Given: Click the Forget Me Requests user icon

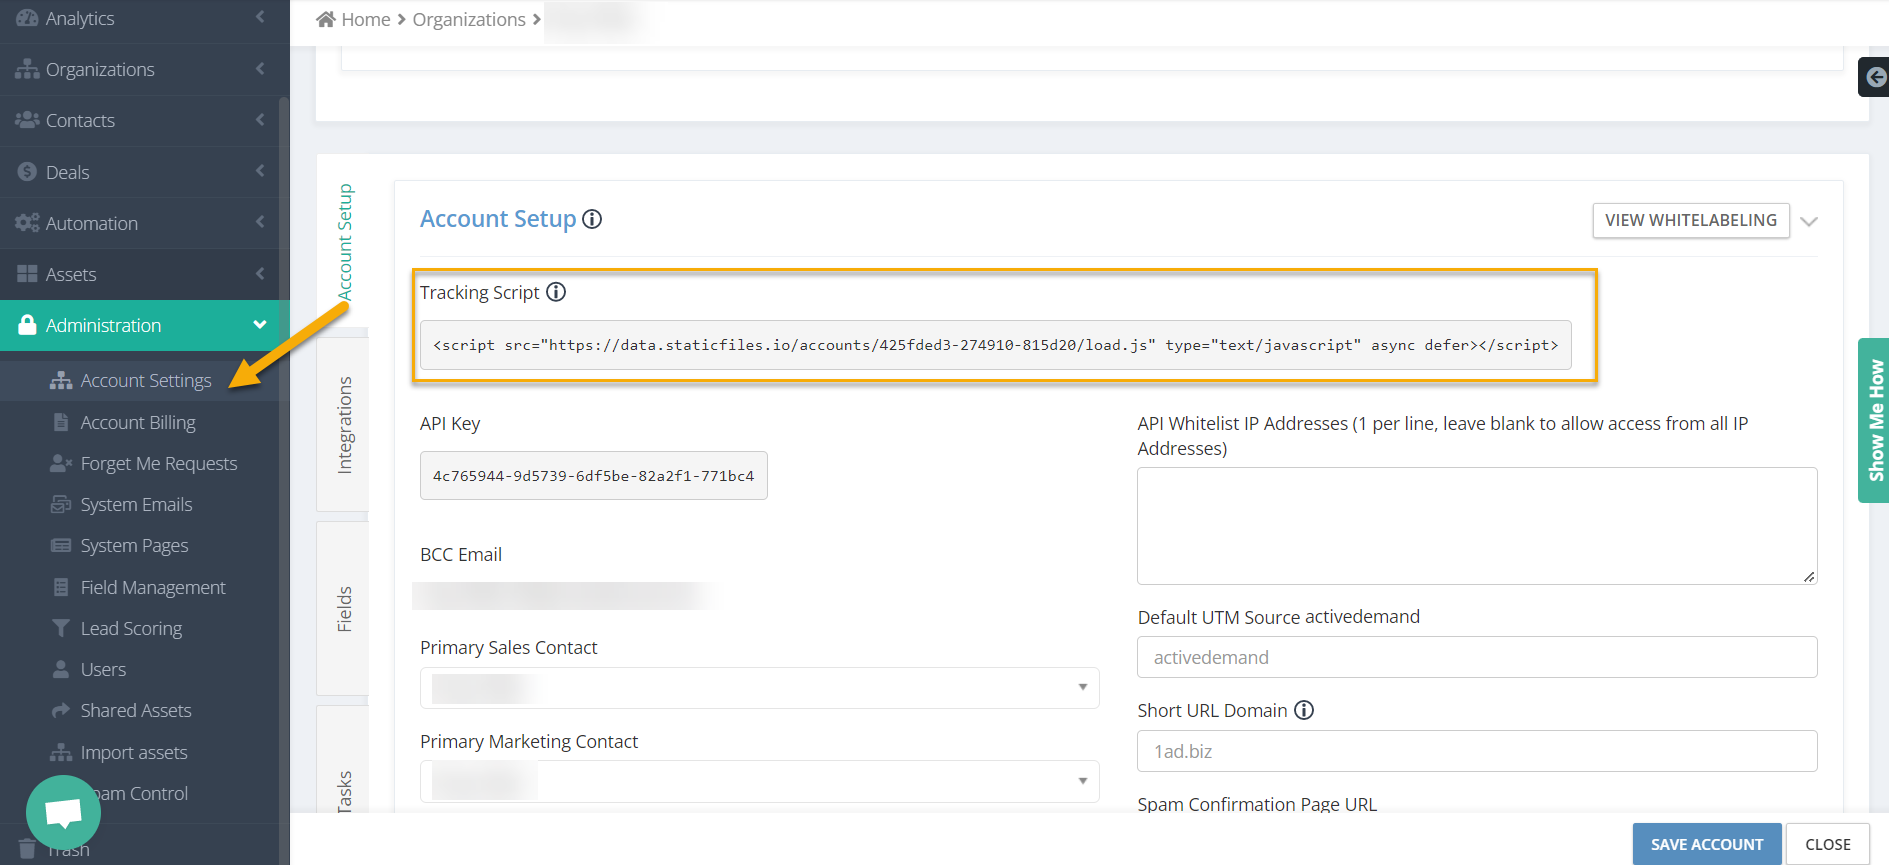Looking at the screenshot, I should pyautogui.click(x=61, y=463).
